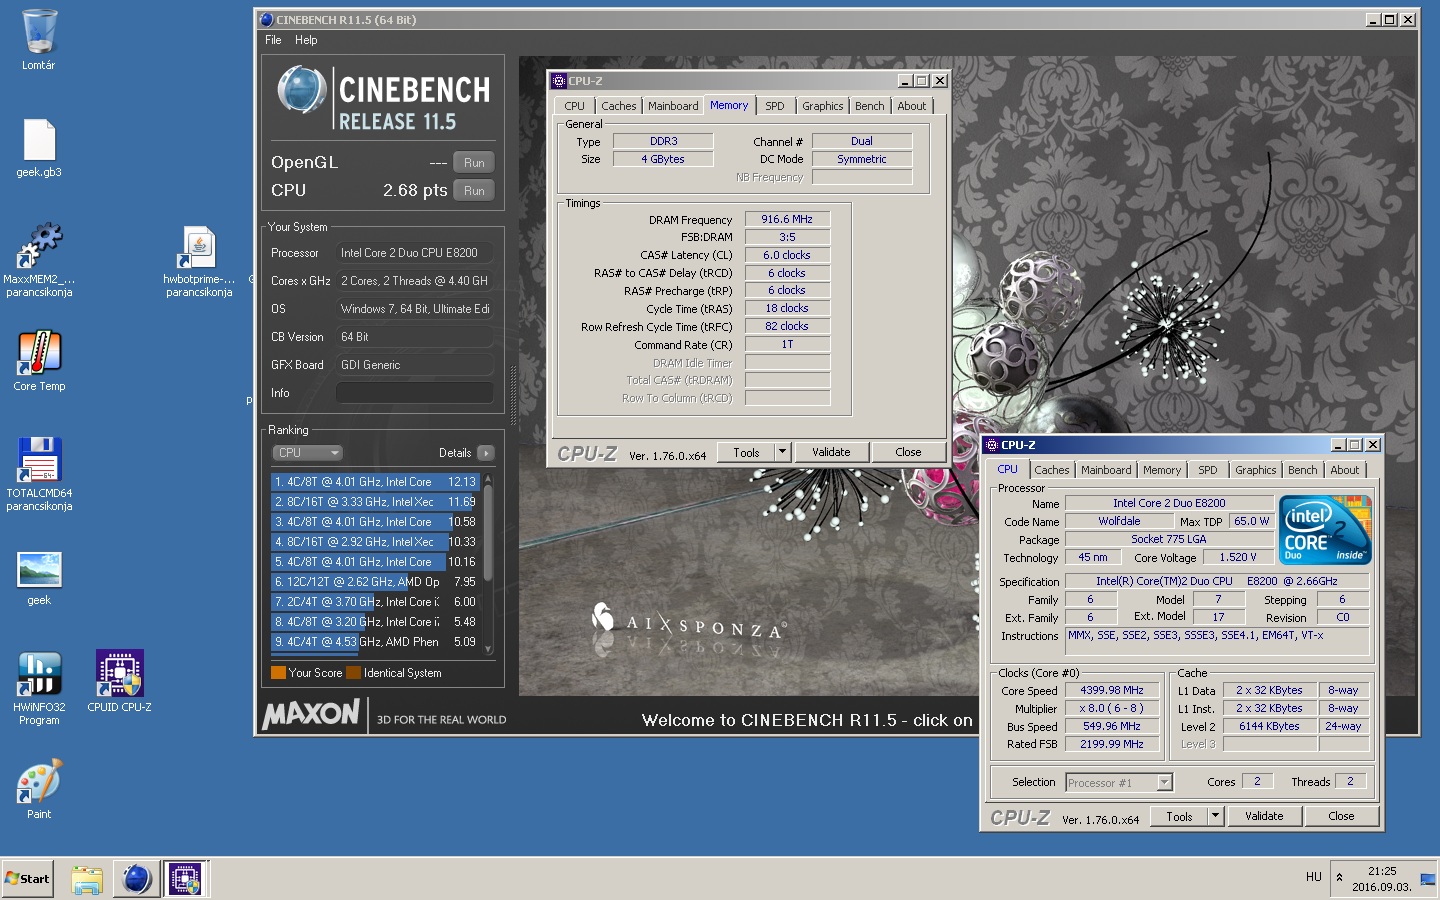Select ranking row 9 AMD Phenom 5.09
Viewport: 1440px width, 900px height.
tap(376, 642)
